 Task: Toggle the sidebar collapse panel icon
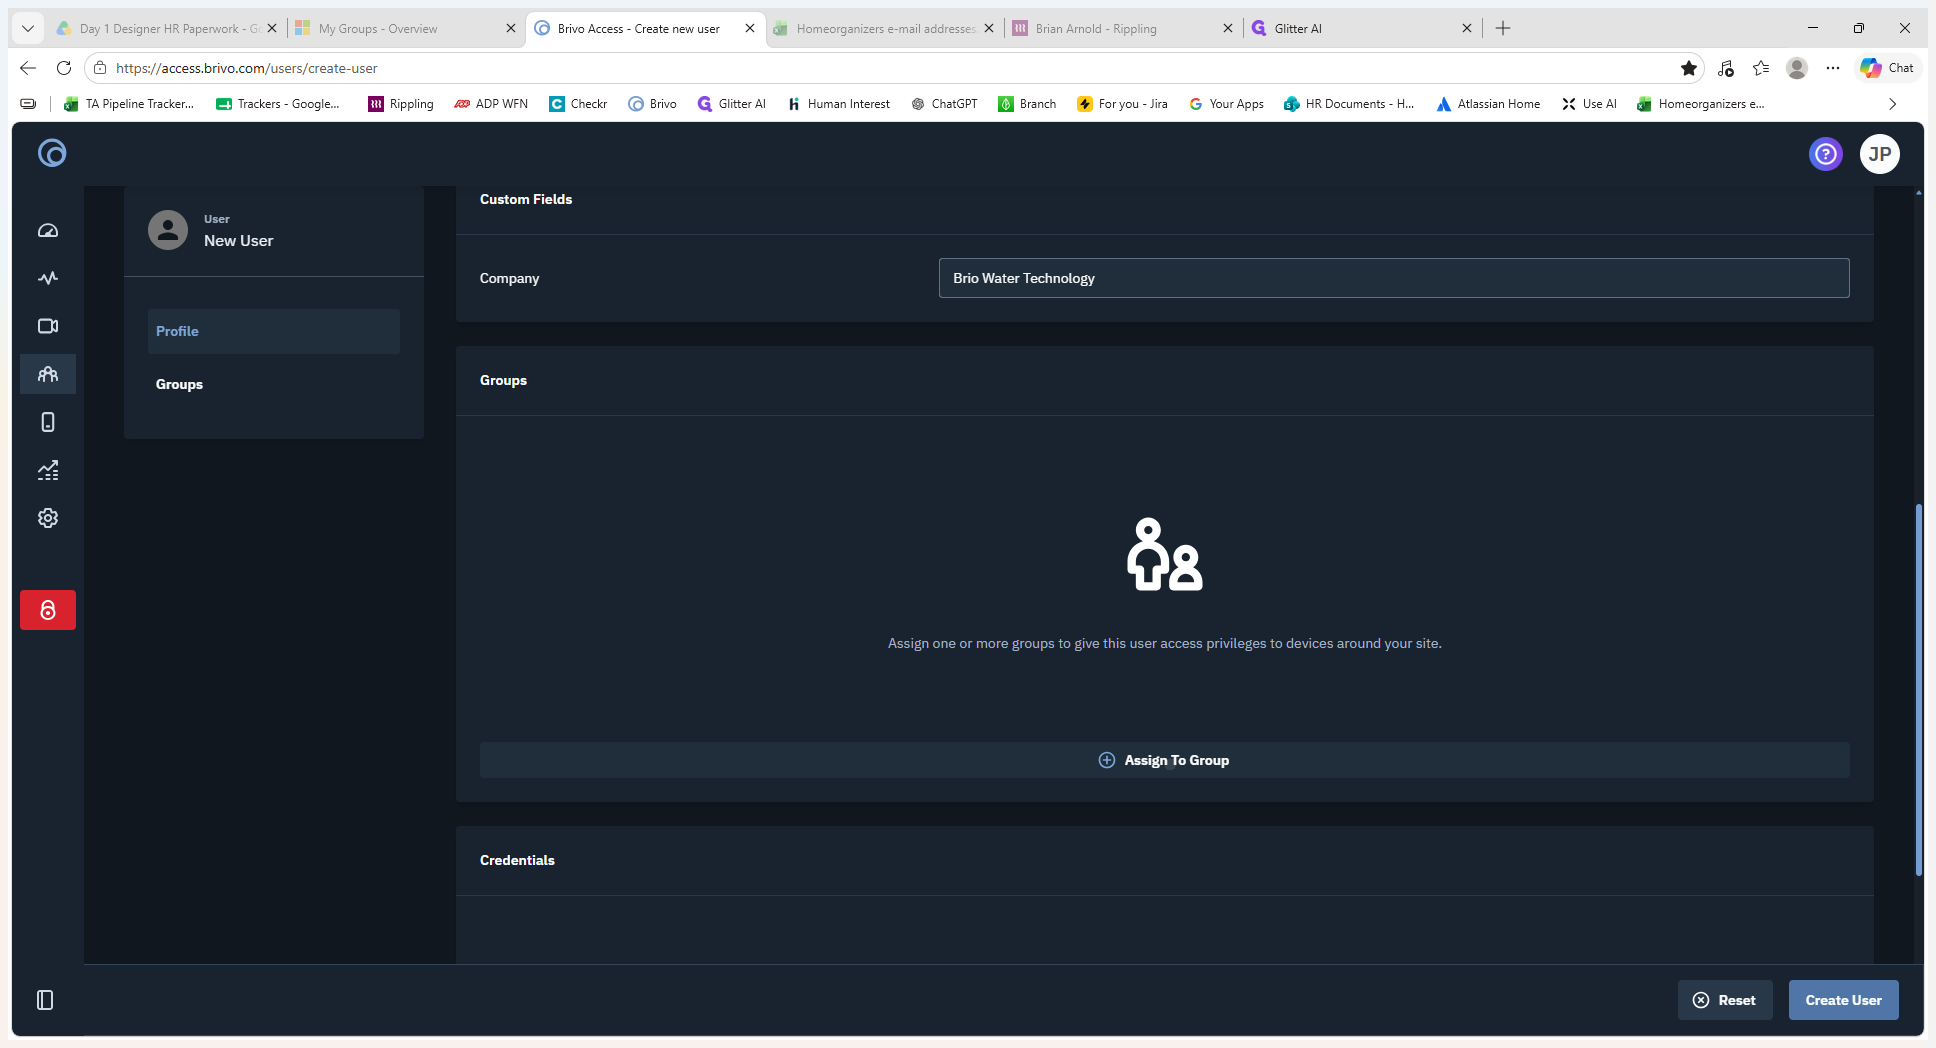point(45,1000)
